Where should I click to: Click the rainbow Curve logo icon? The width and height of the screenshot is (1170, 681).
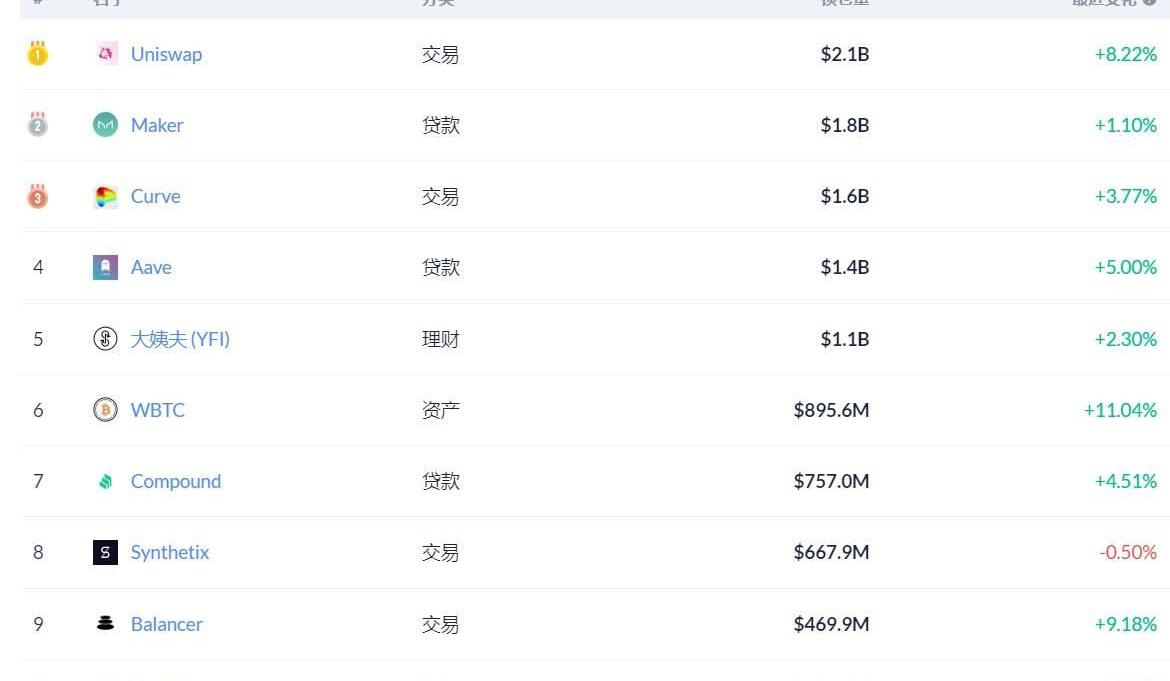105,197
